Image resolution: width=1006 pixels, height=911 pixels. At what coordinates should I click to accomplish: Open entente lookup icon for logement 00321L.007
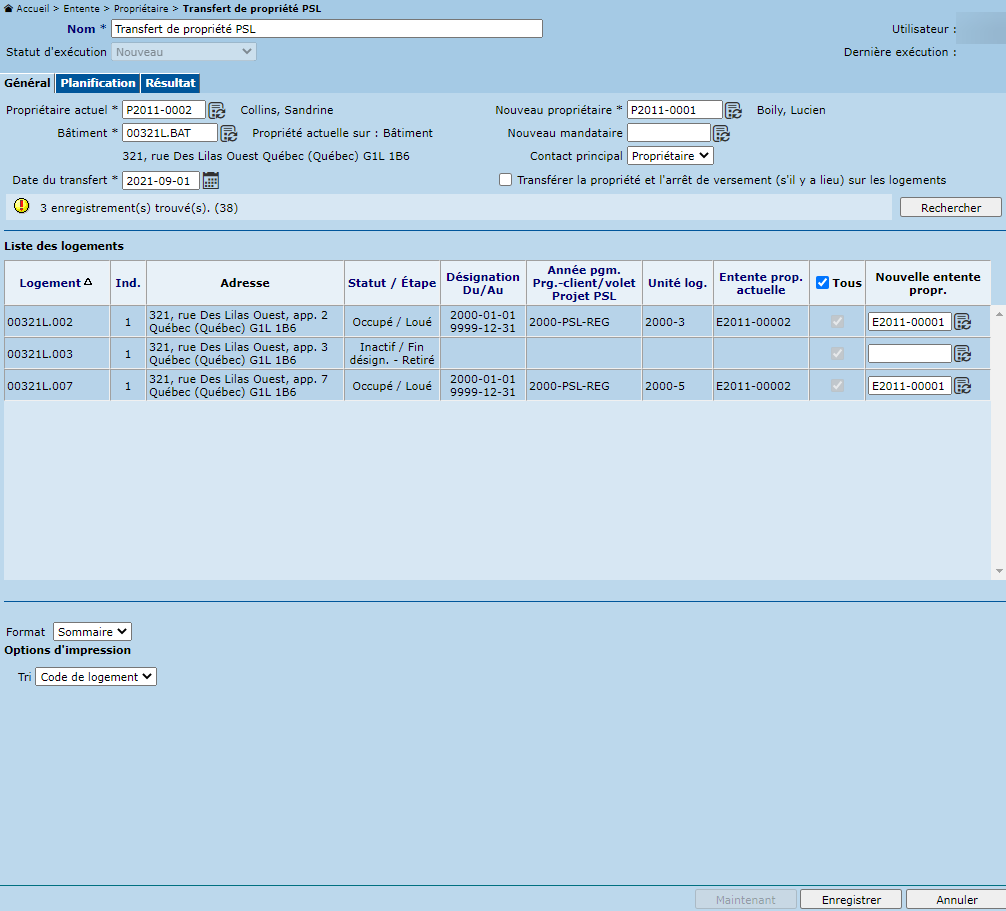click(x=962, y=386)
